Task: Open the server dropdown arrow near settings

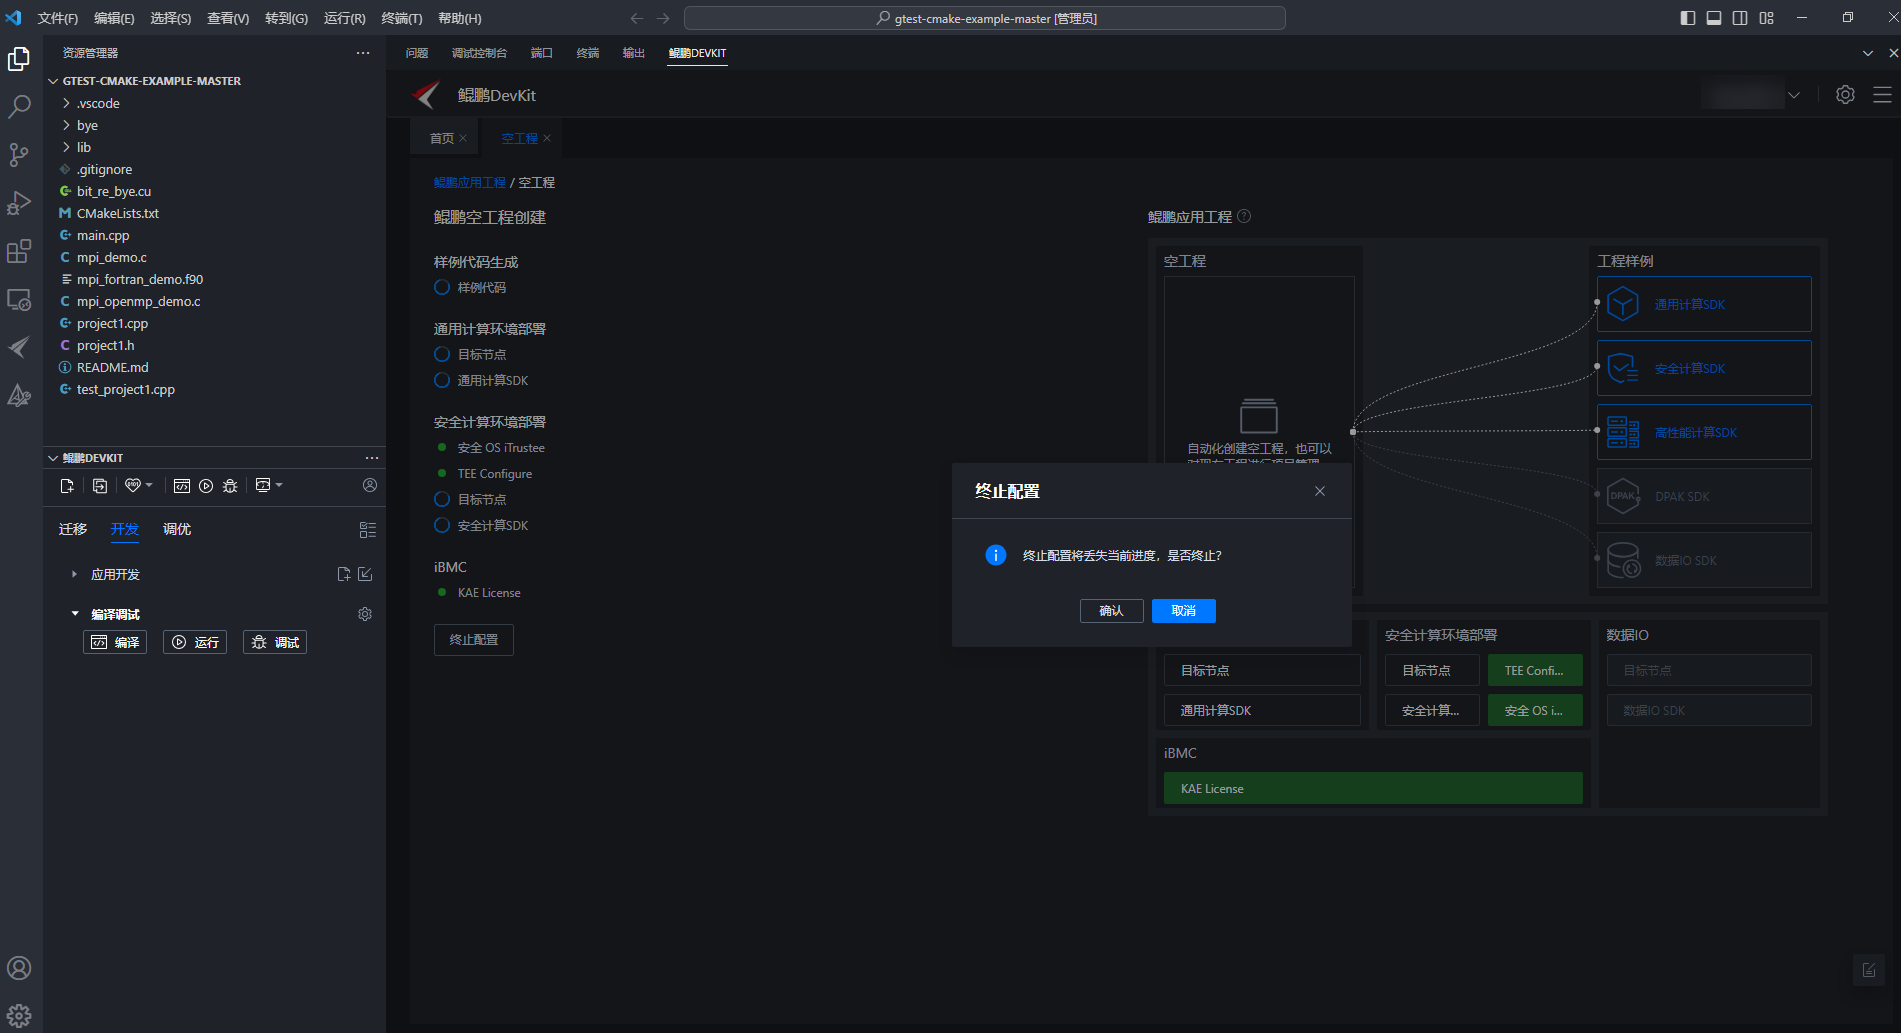Action: [x=1794, y=95]
